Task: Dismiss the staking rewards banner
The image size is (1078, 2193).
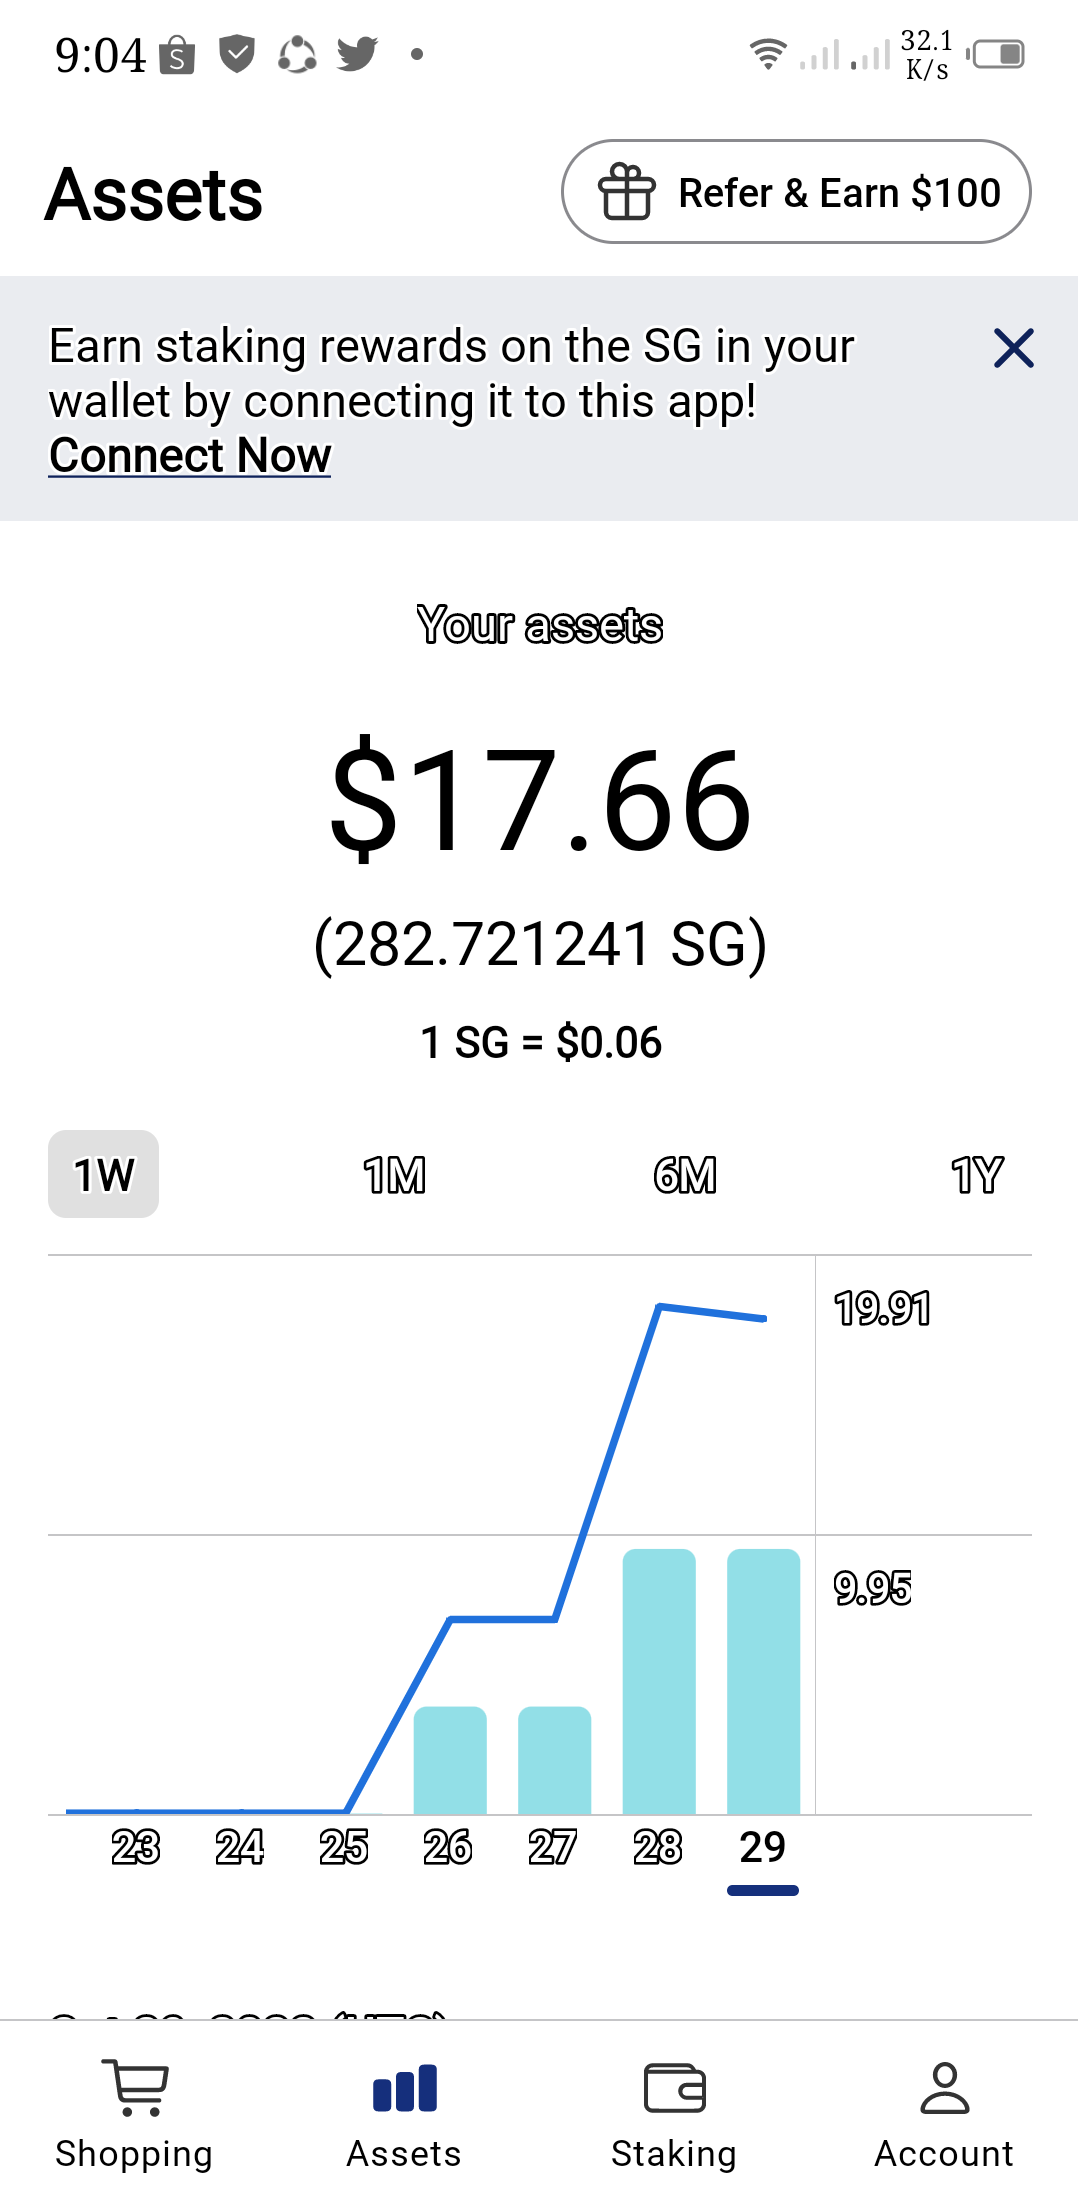Action: pos(1013,348)
